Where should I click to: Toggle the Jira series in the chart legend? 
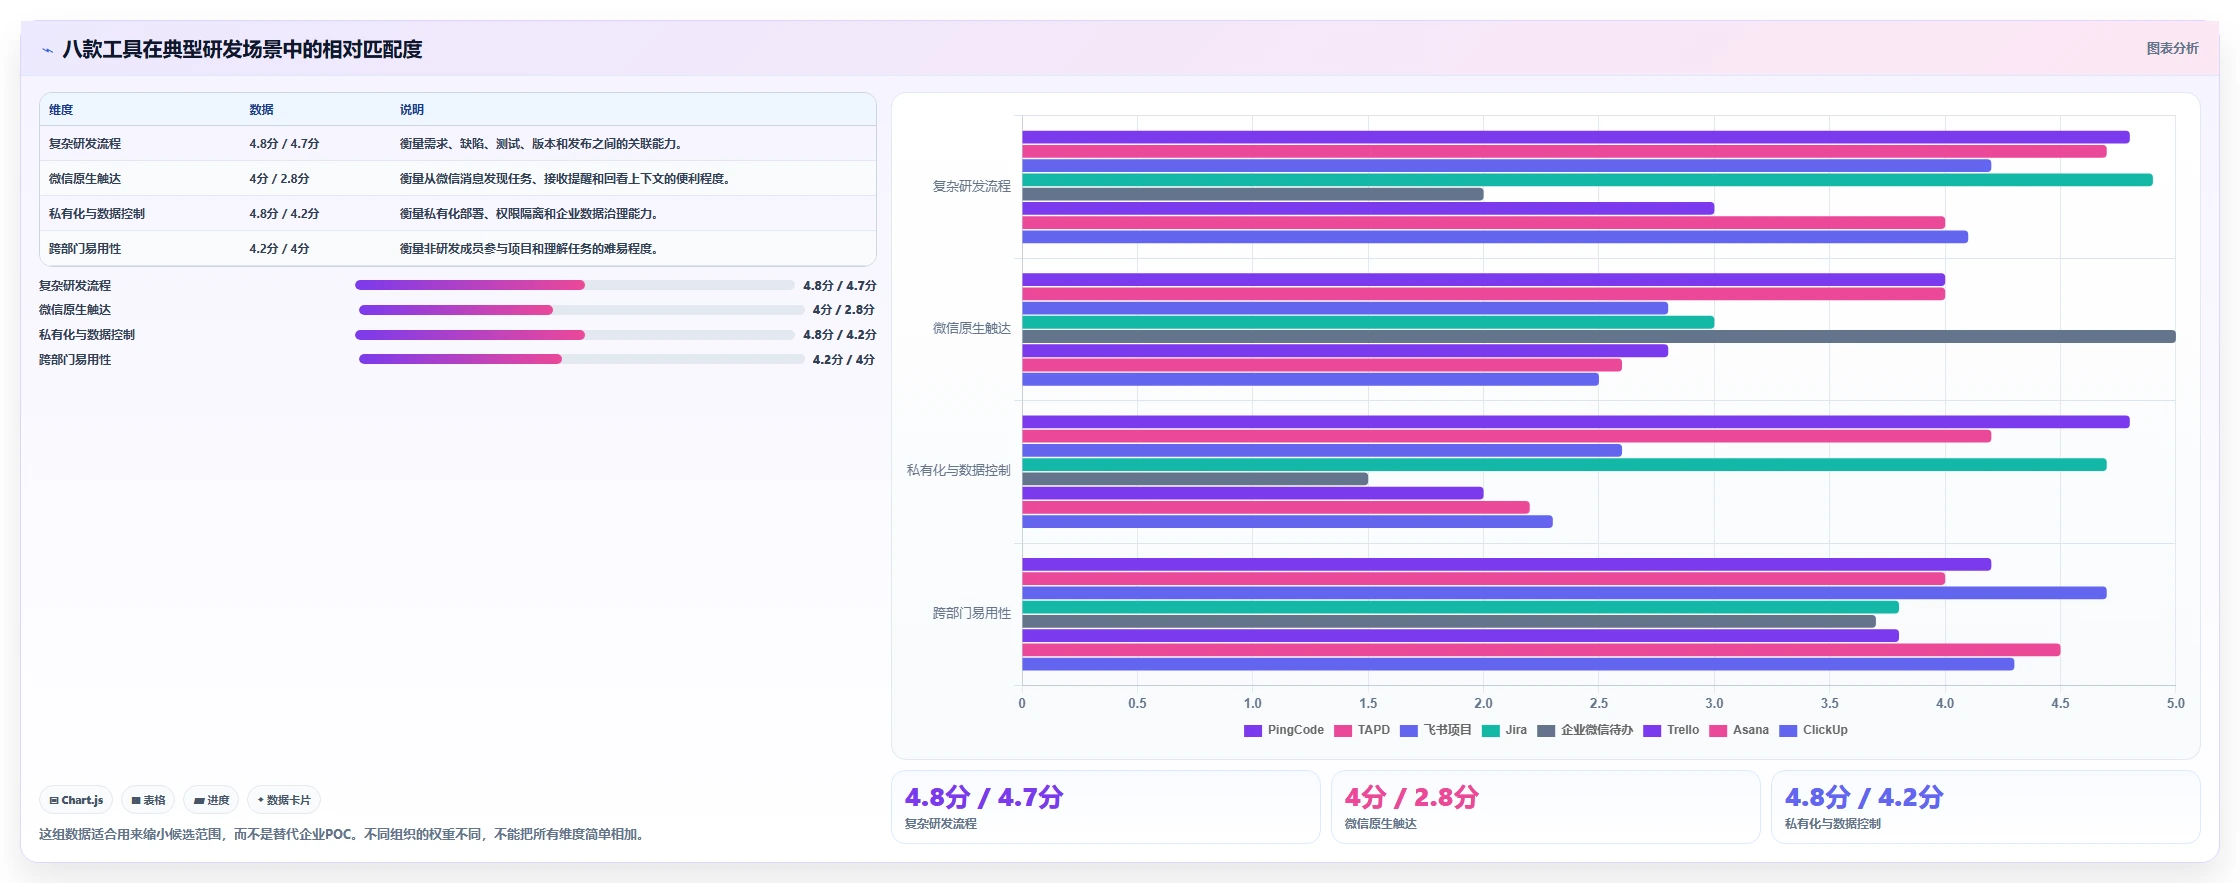pyautogui.click(x=1504, y=730)
